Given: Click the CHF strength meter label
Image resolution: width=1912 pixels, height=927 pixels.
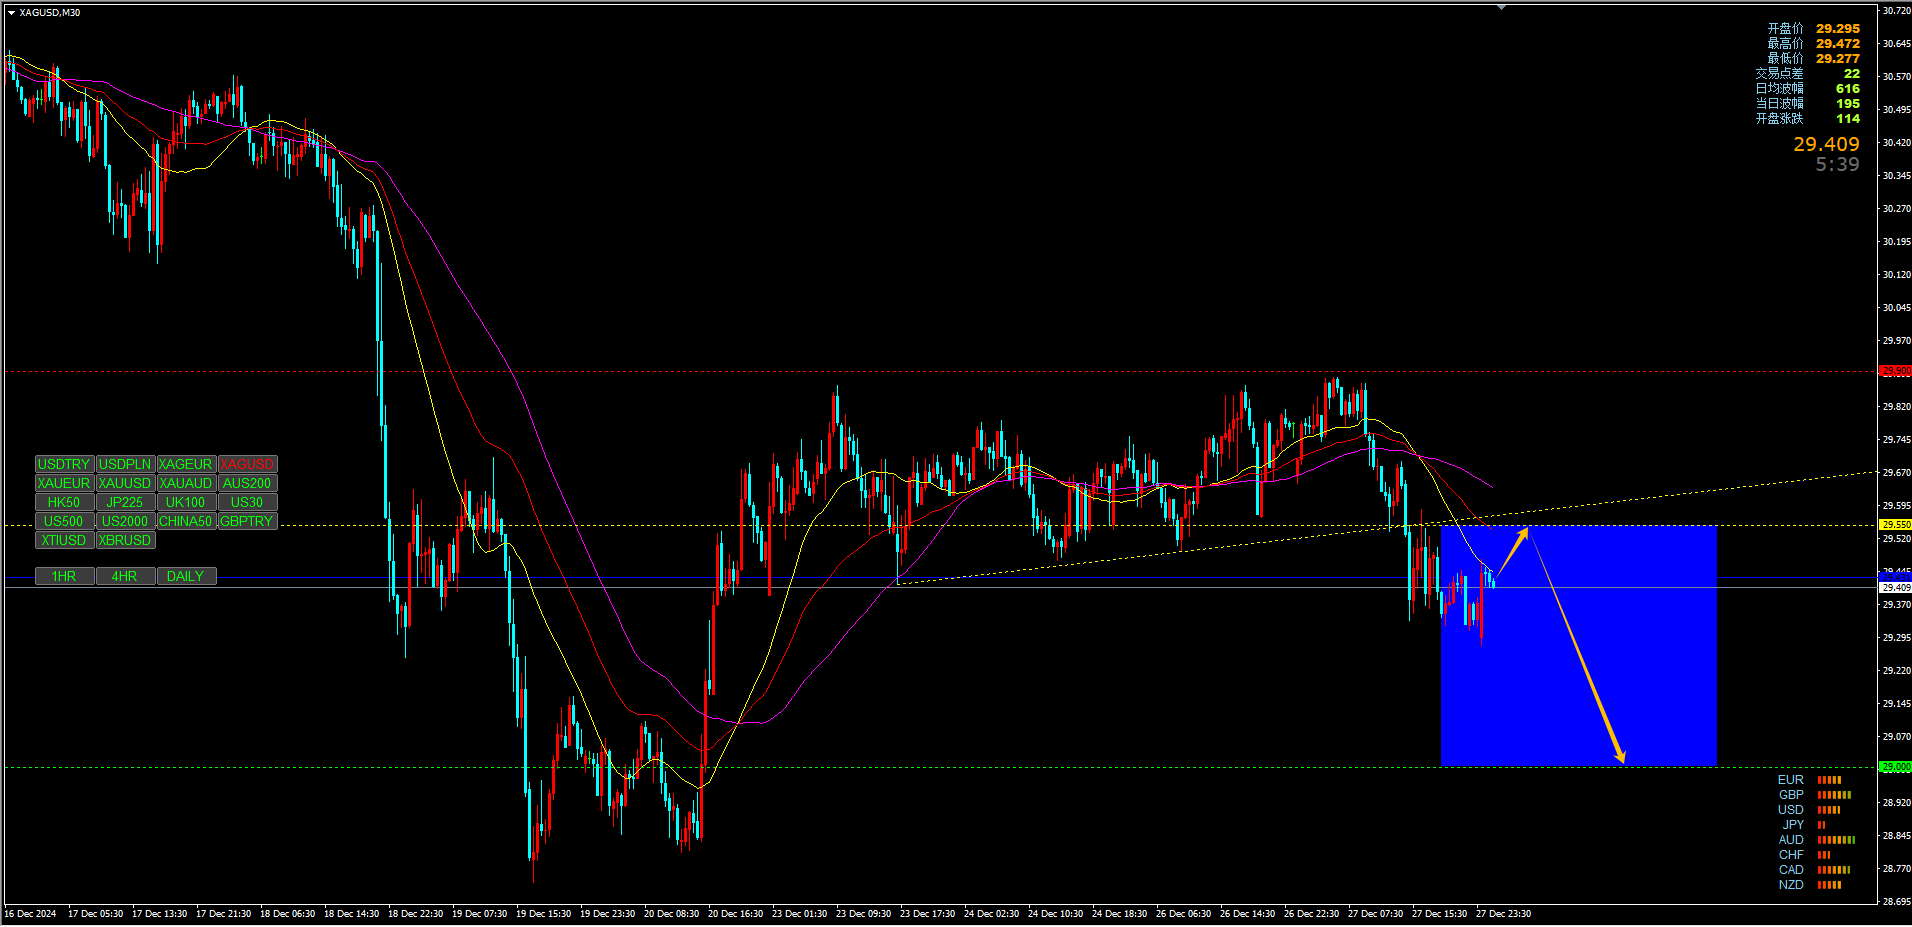Looking at the screenshot, I should (1791, 855).
